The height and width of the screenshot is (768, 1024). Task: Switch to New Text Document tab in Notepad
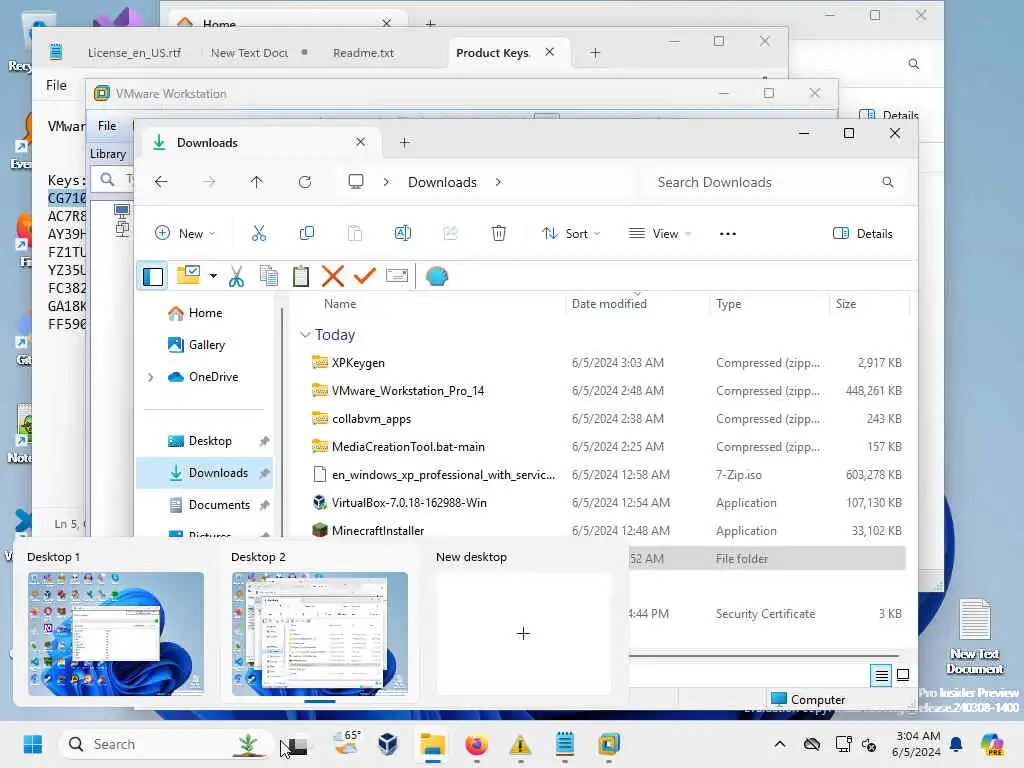tap(249, 53)
